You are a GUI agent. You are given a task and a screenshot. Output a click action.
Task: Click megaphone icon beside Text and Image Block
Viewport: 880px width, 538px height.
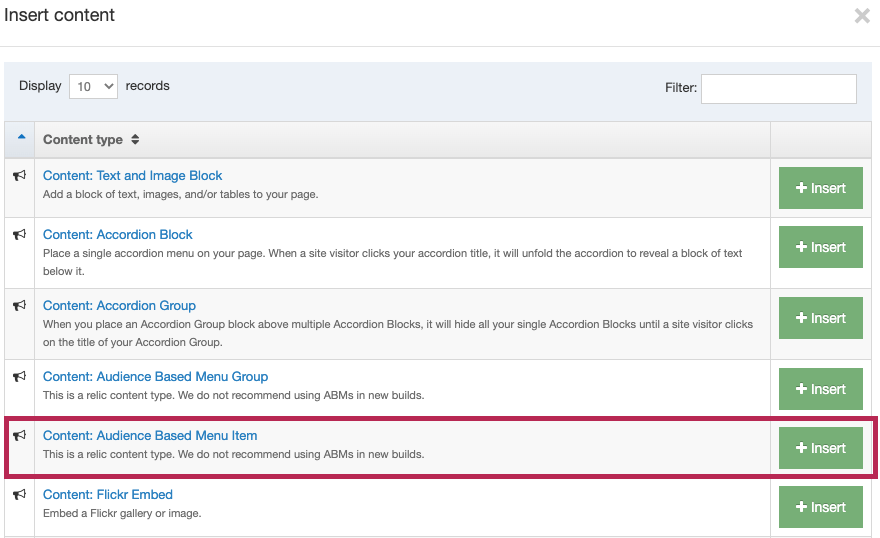(x=19, y=176)
